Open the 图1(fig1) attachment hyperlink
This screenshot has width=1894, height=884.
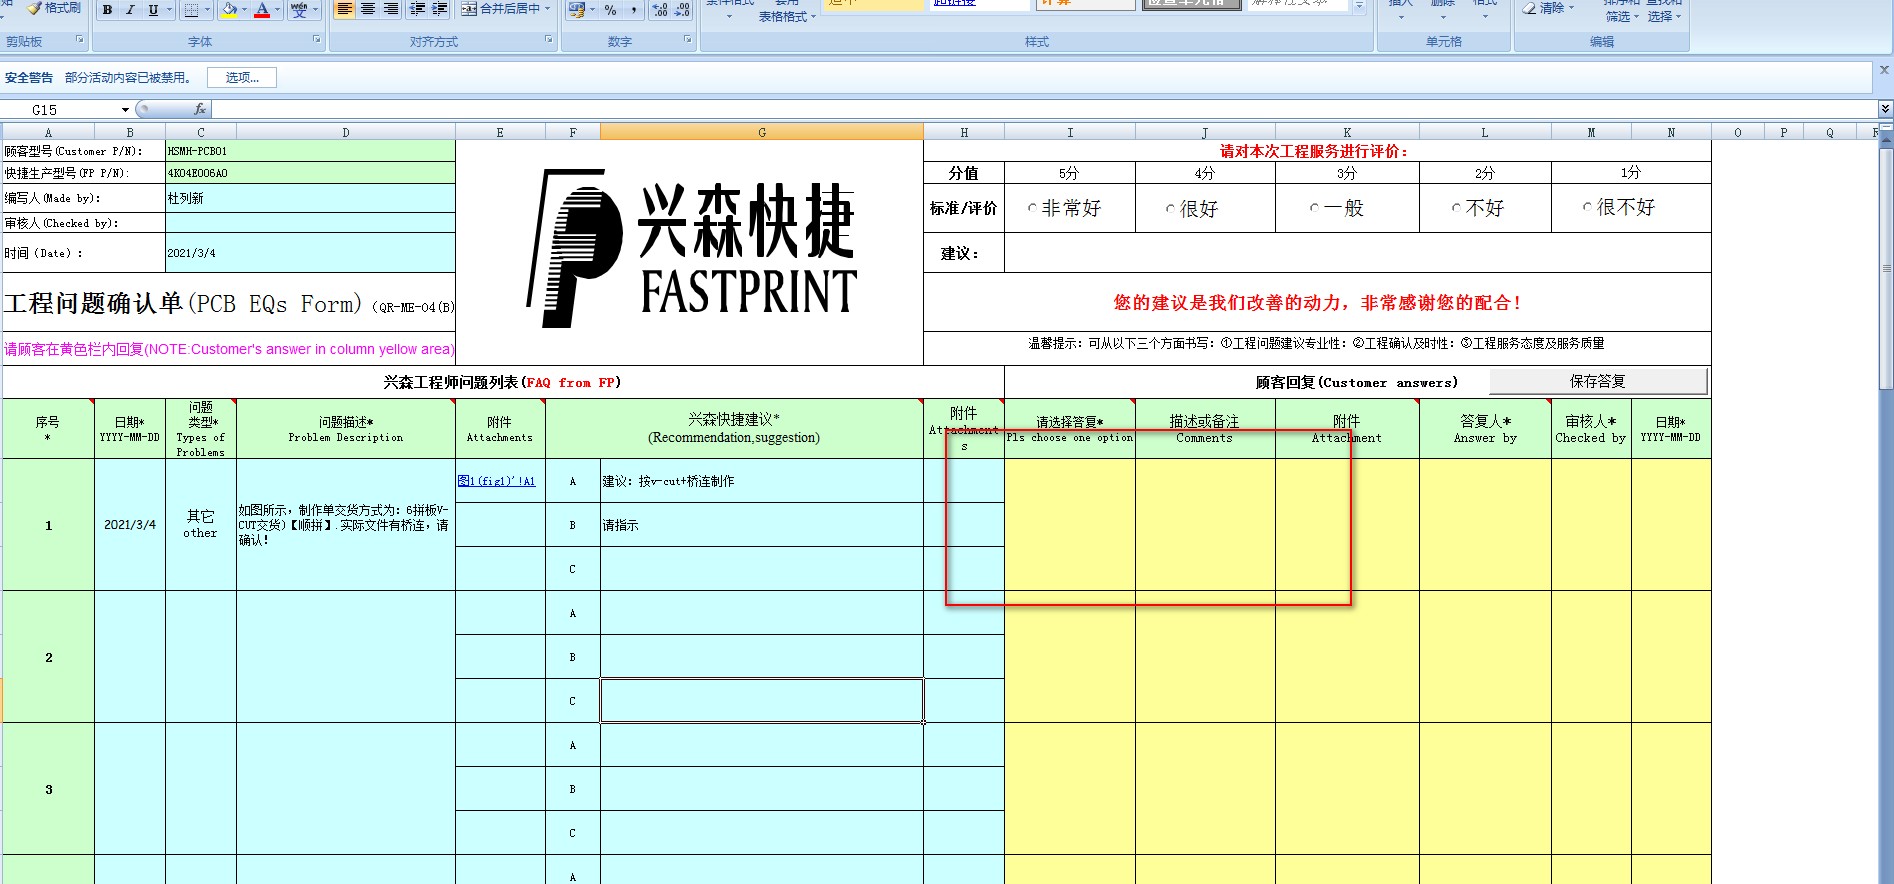click(x=496, y=481)
